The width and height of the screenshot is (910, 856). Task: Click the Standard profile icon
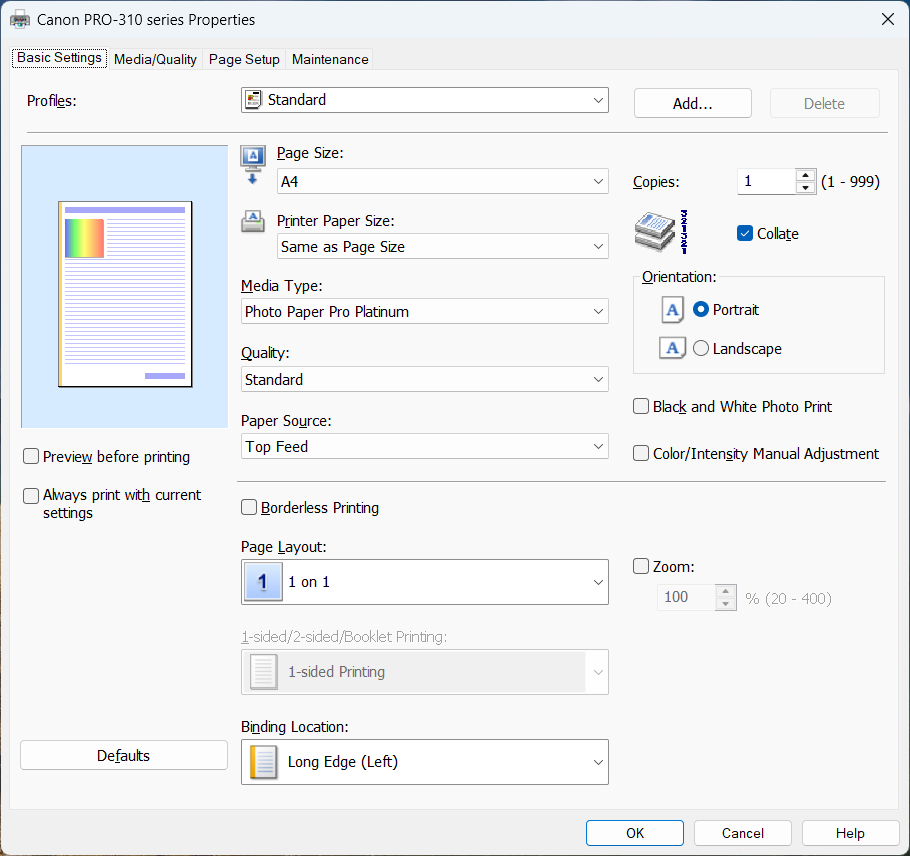coord(253,100)
